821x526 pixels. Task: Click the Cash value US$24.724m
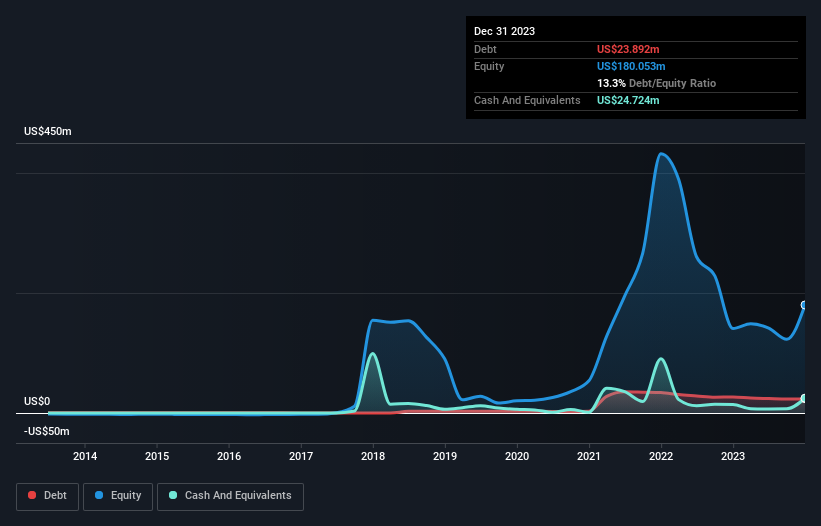(628, 100)
